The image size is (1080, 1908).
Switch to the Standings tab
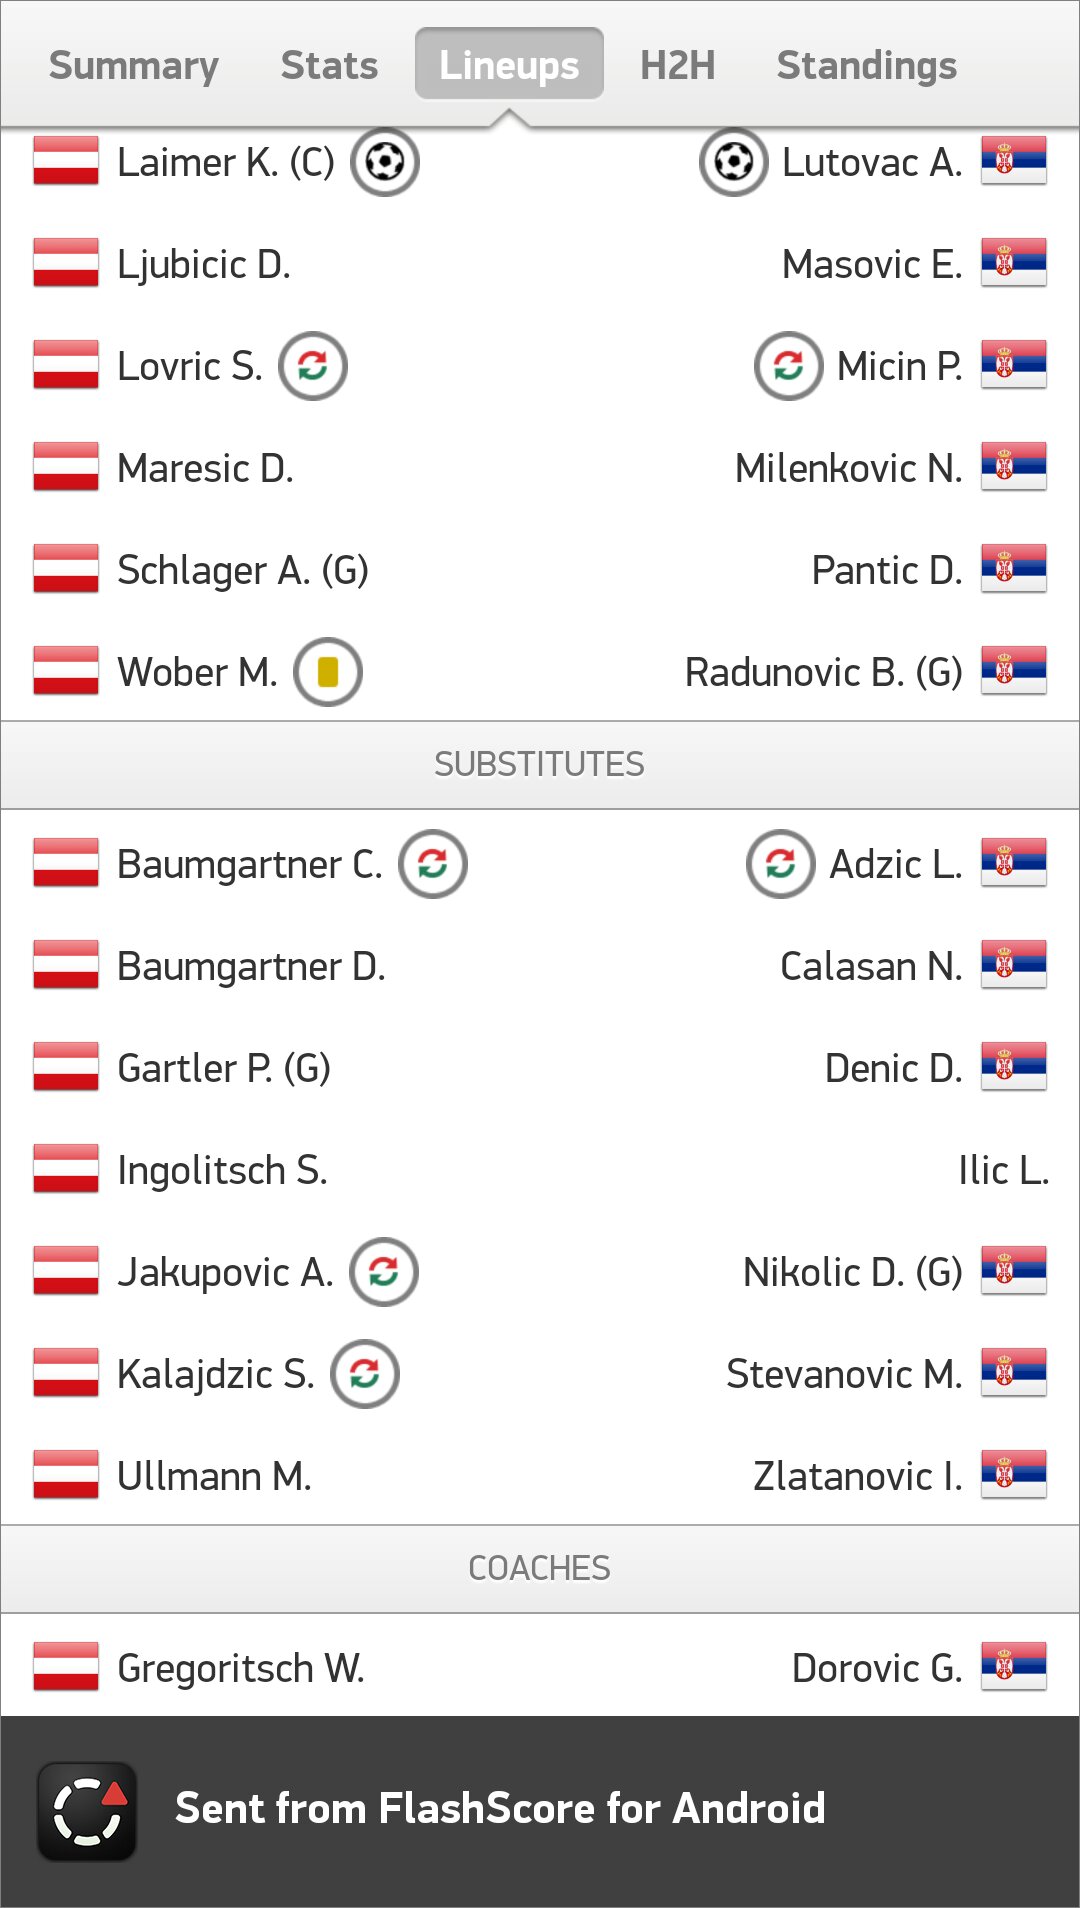867,66
